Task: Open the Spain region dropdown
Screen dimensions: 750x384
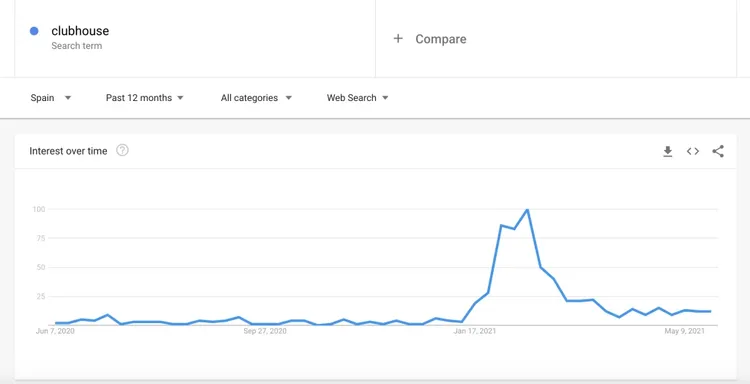Action: click(x=51, y=98)
